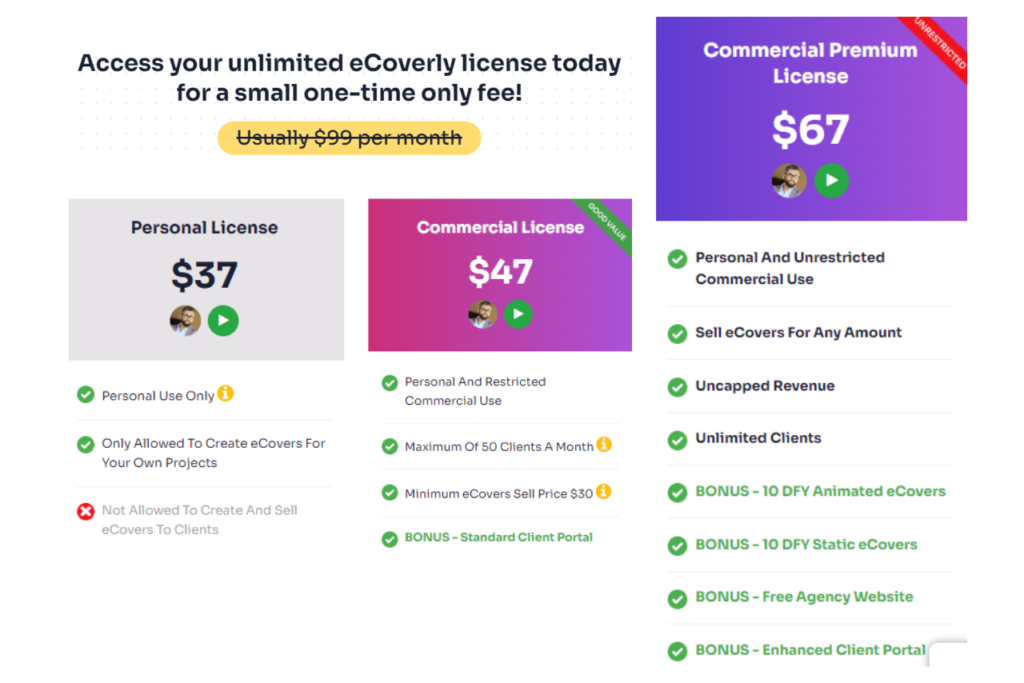Open the BONUS - 10 DFY Animated eCovers link
Screen dimensions: 1024x683
820,491
